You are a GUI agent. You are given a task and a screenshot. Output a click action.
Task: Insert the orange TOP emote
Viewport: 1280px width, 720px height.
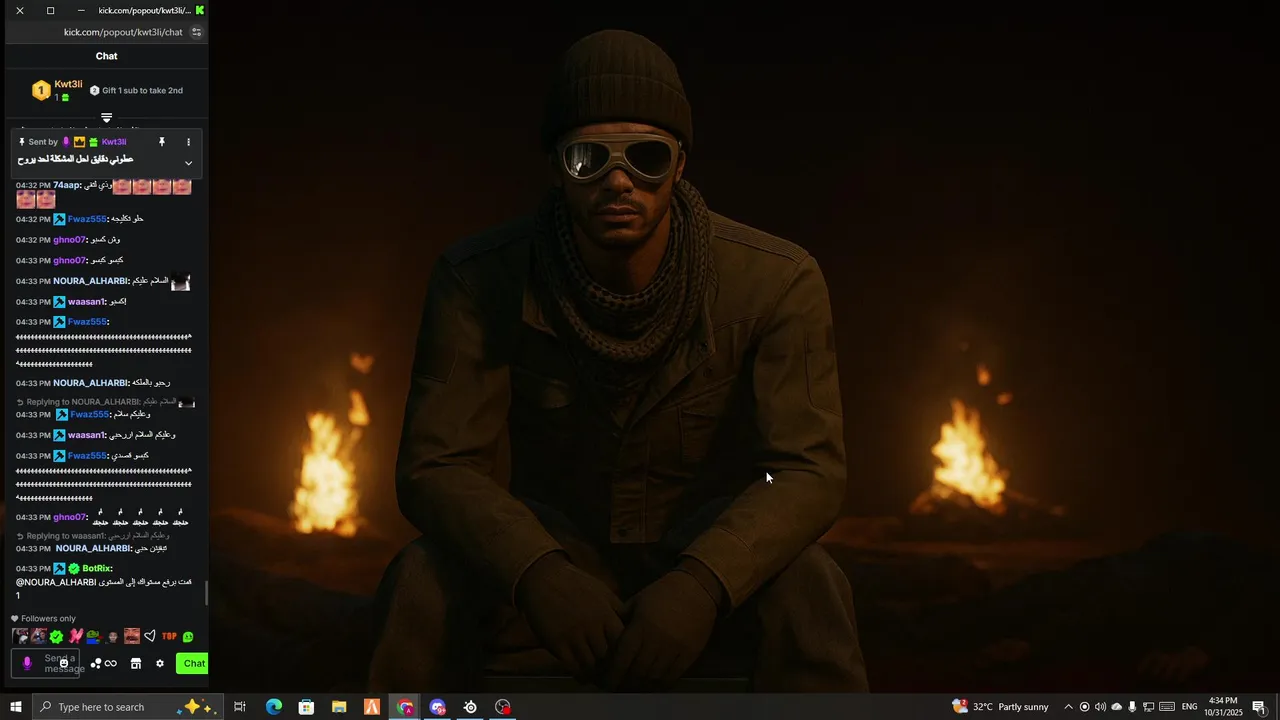(169, 636)
